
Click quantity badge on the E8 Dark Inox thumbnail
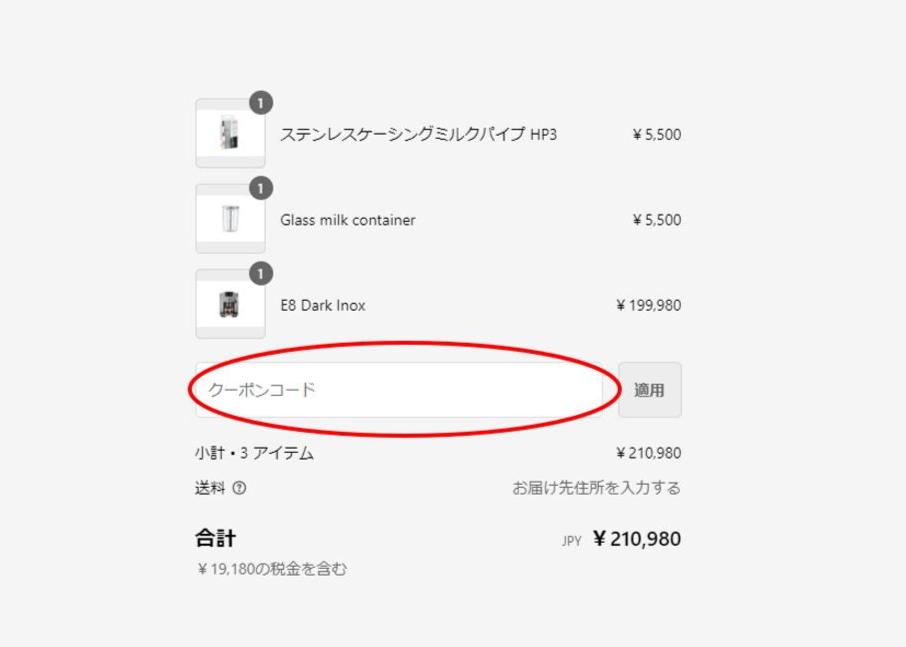click(x=261, y=273)
